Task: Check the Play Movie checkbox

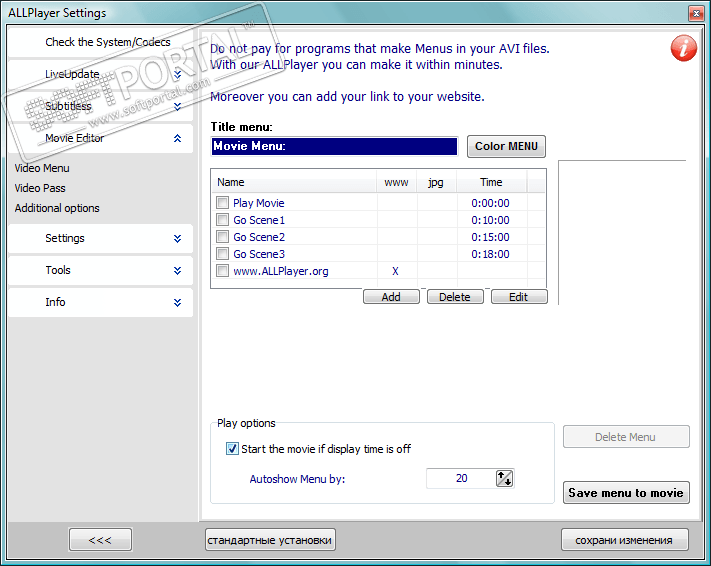Action: 222,202
